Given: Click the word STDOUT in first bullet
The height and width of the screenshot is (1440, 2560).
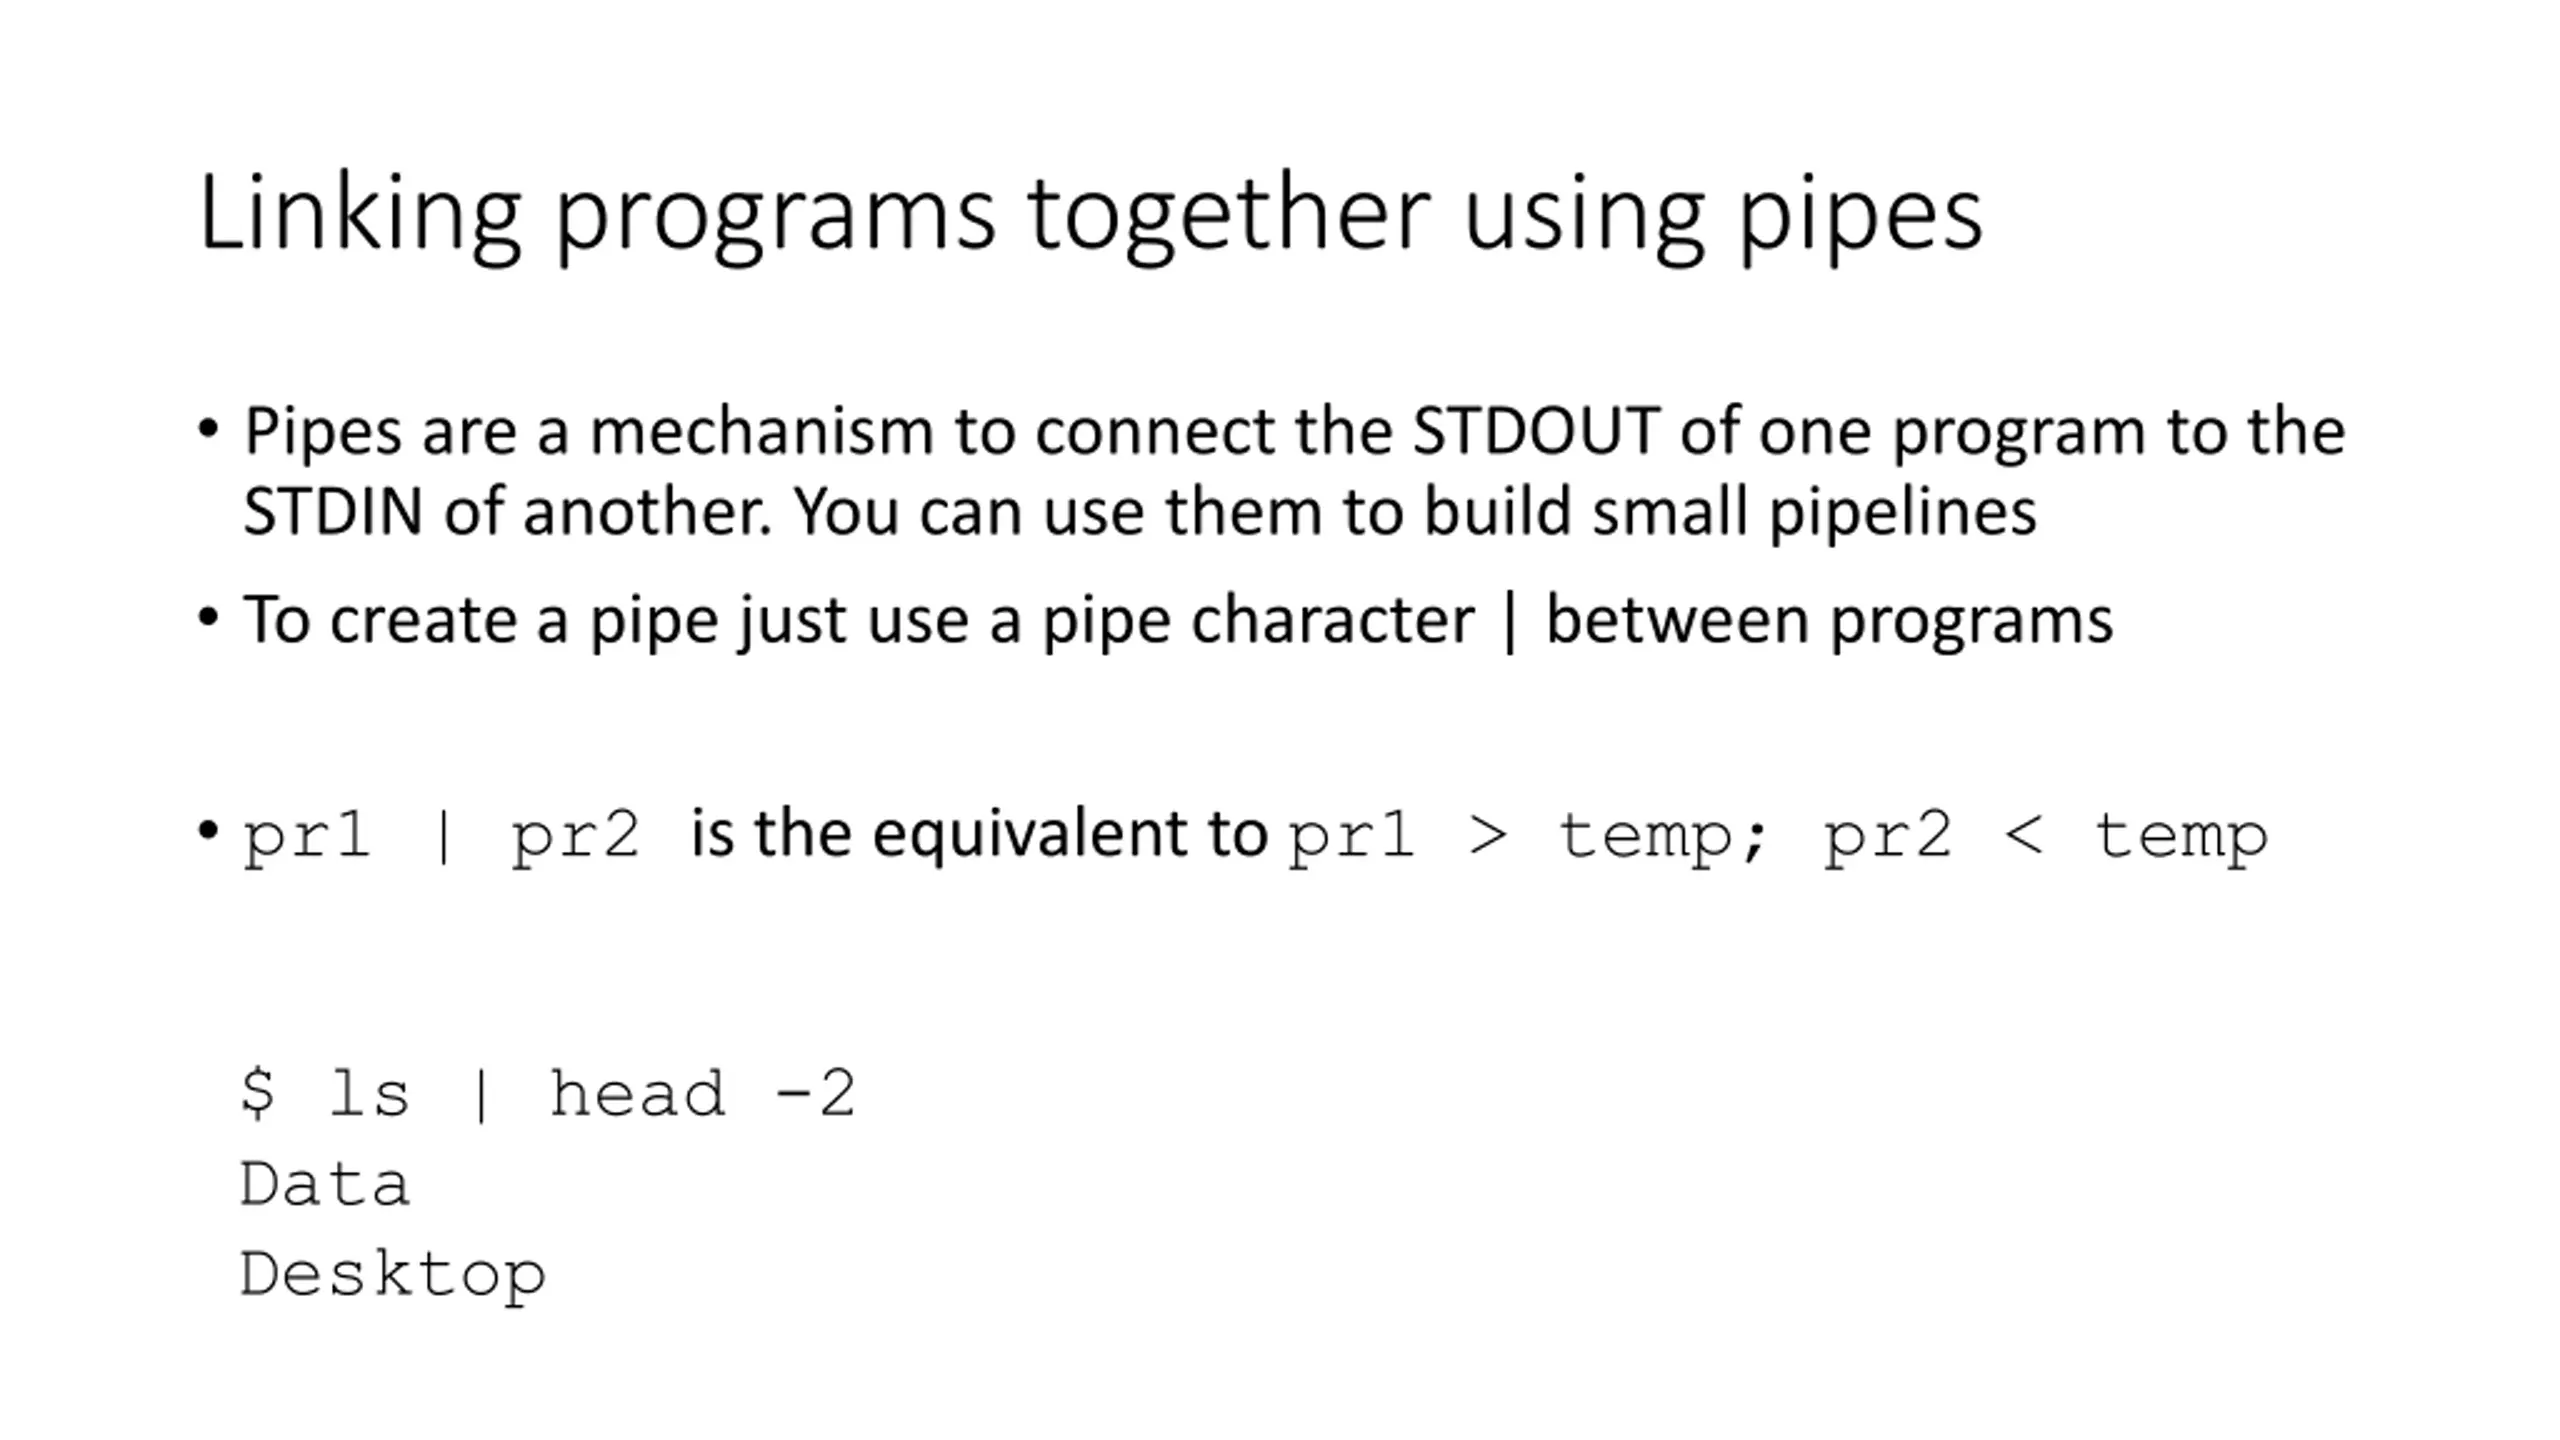Looking at the screenshot, I should point(1536,431).
